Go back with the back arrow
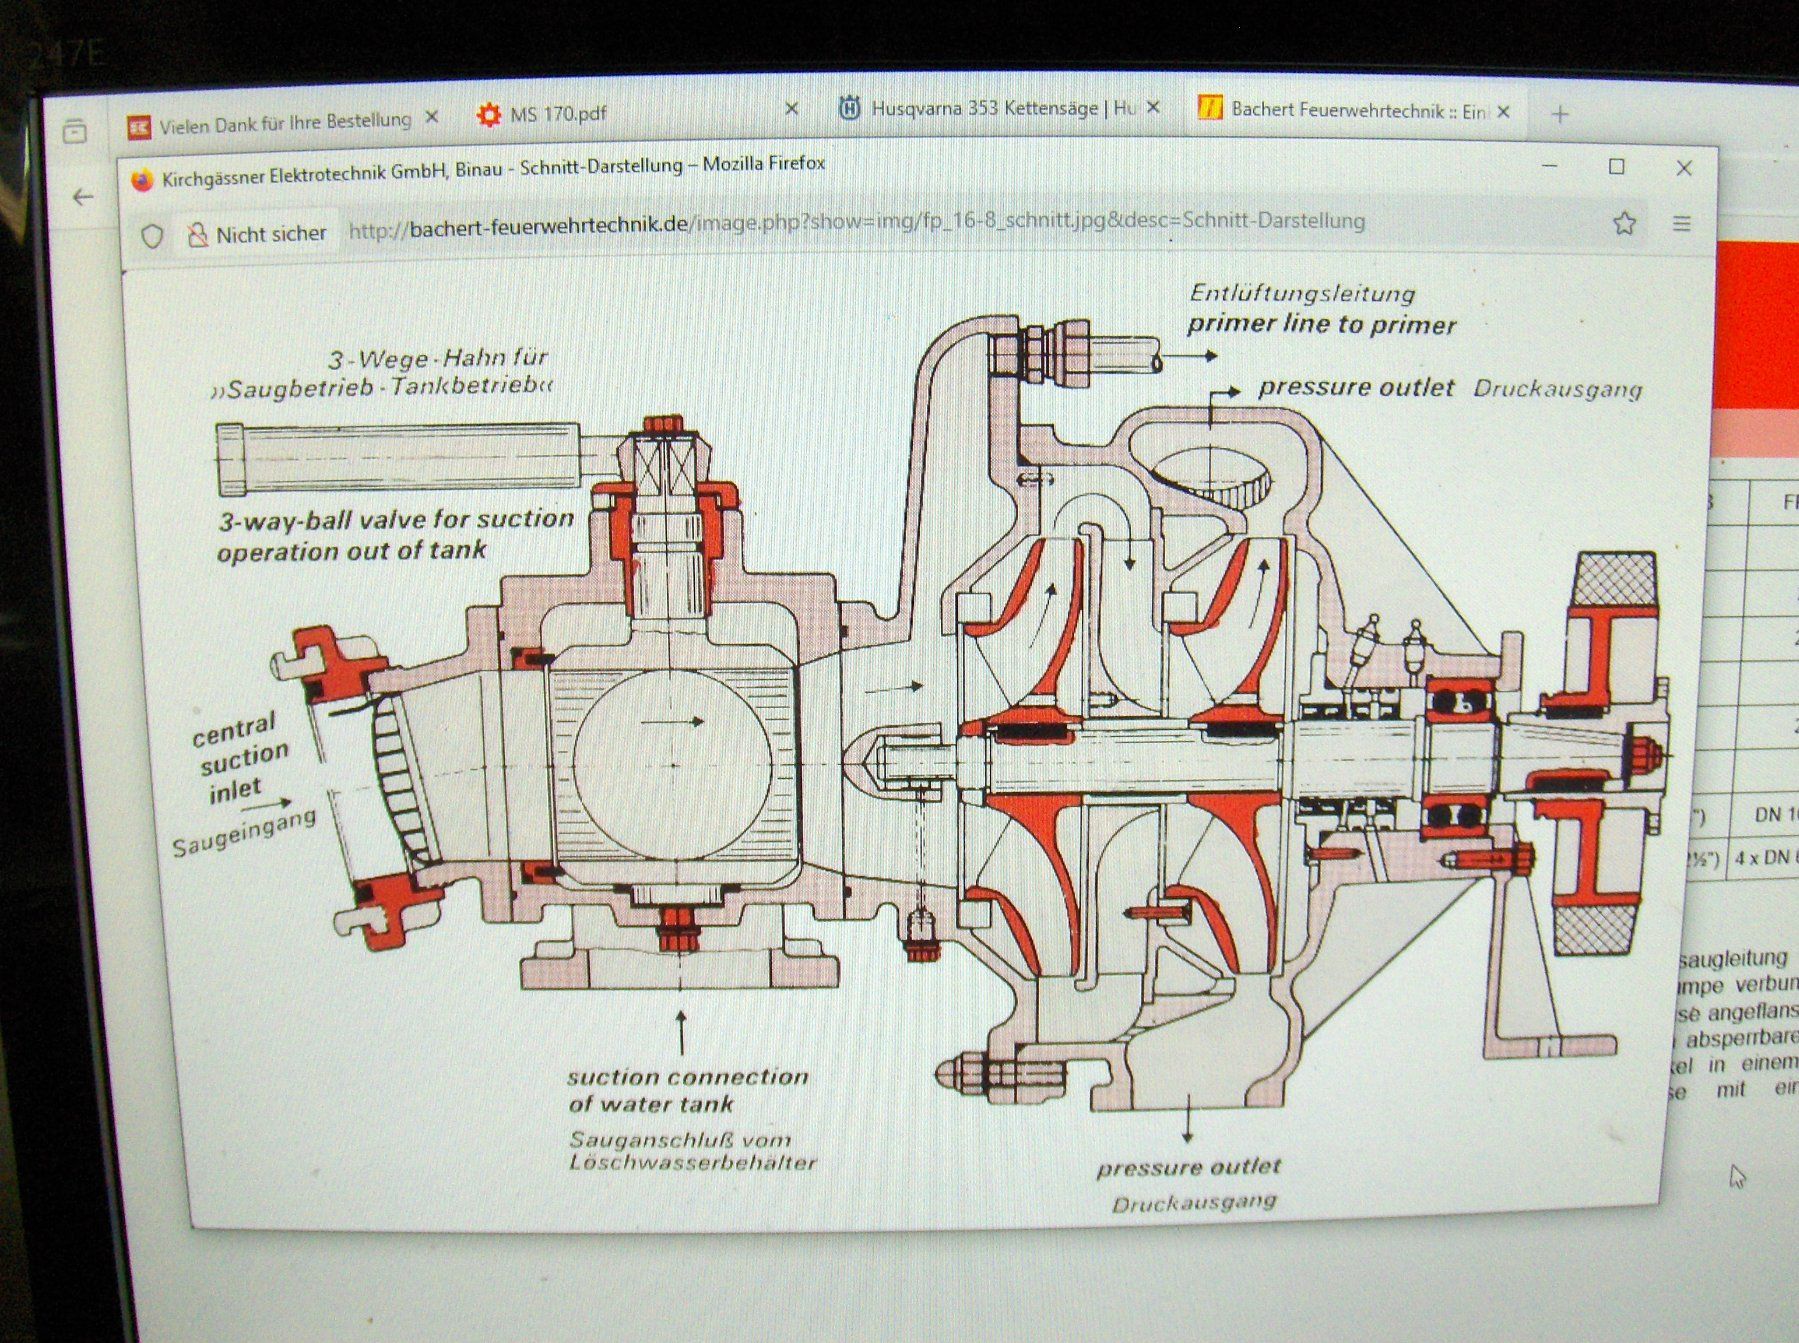The height and width of the screenshot is (1343, 1799). point(84,197)
